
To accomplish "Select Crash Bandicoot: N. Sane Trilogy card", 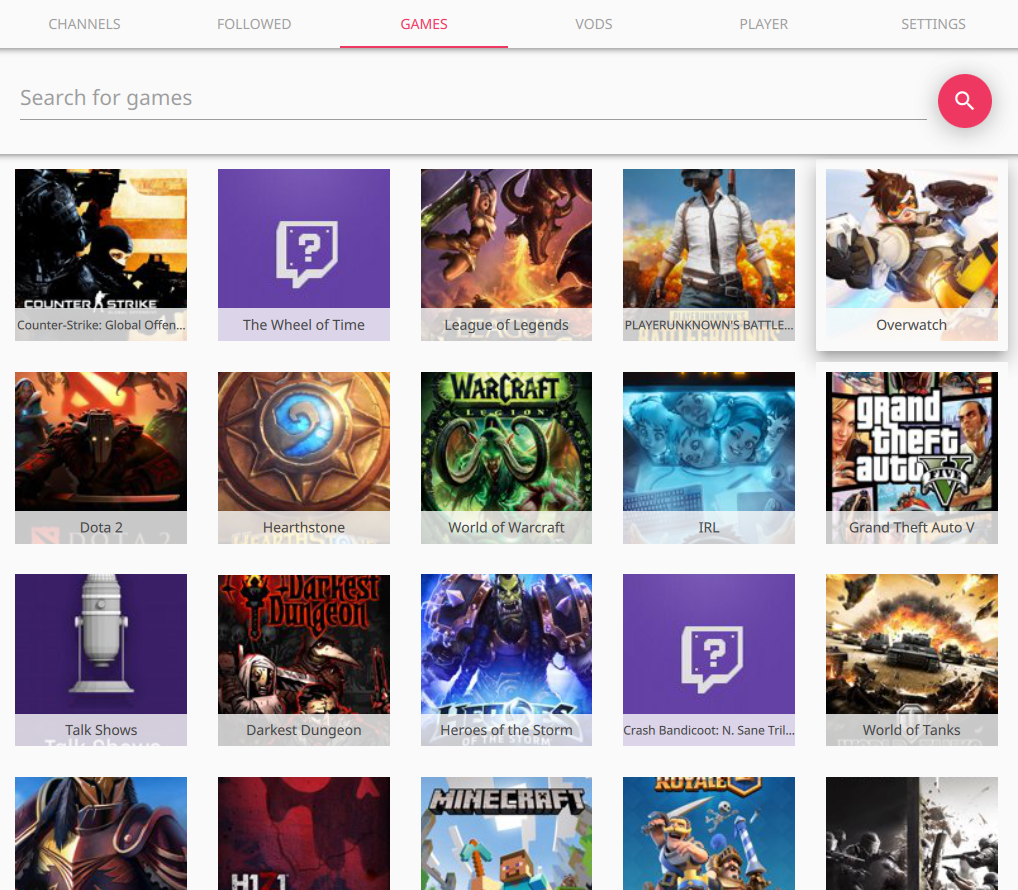I will pos(709,660).
